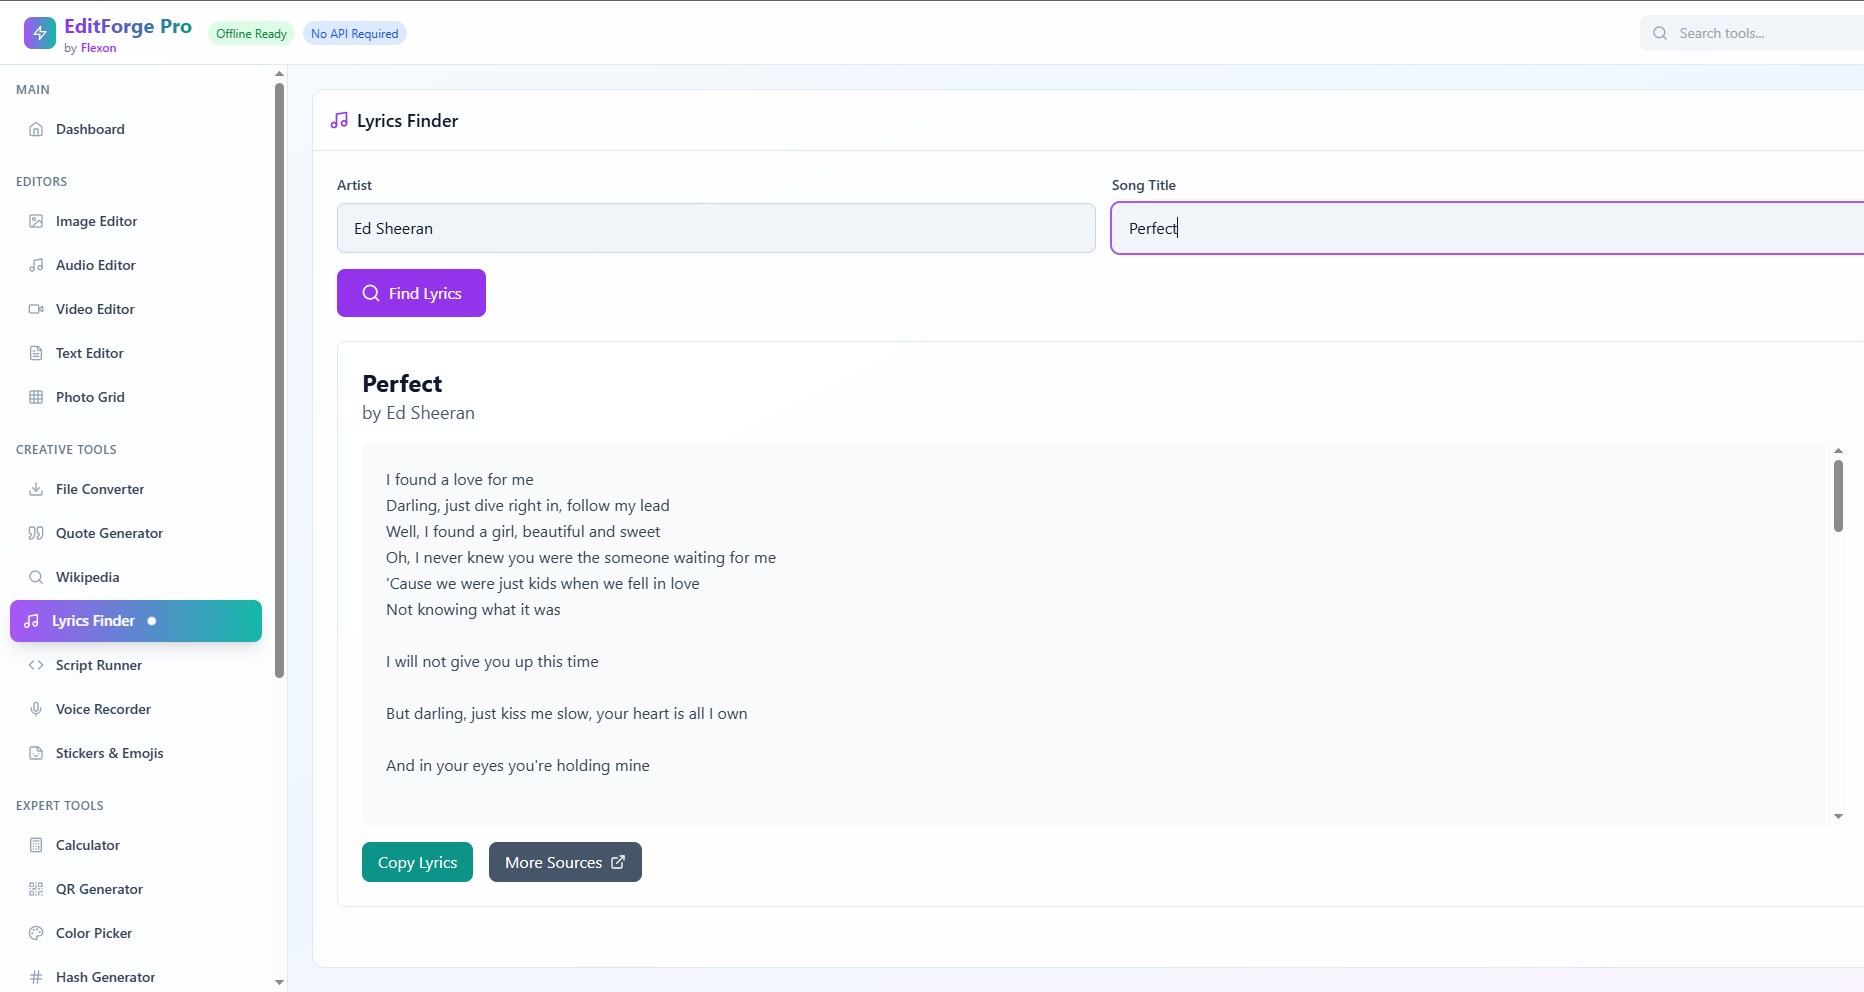Screen dimensions: 1864x992
Task: Click the Flexon author link
Action: (98, 48)
